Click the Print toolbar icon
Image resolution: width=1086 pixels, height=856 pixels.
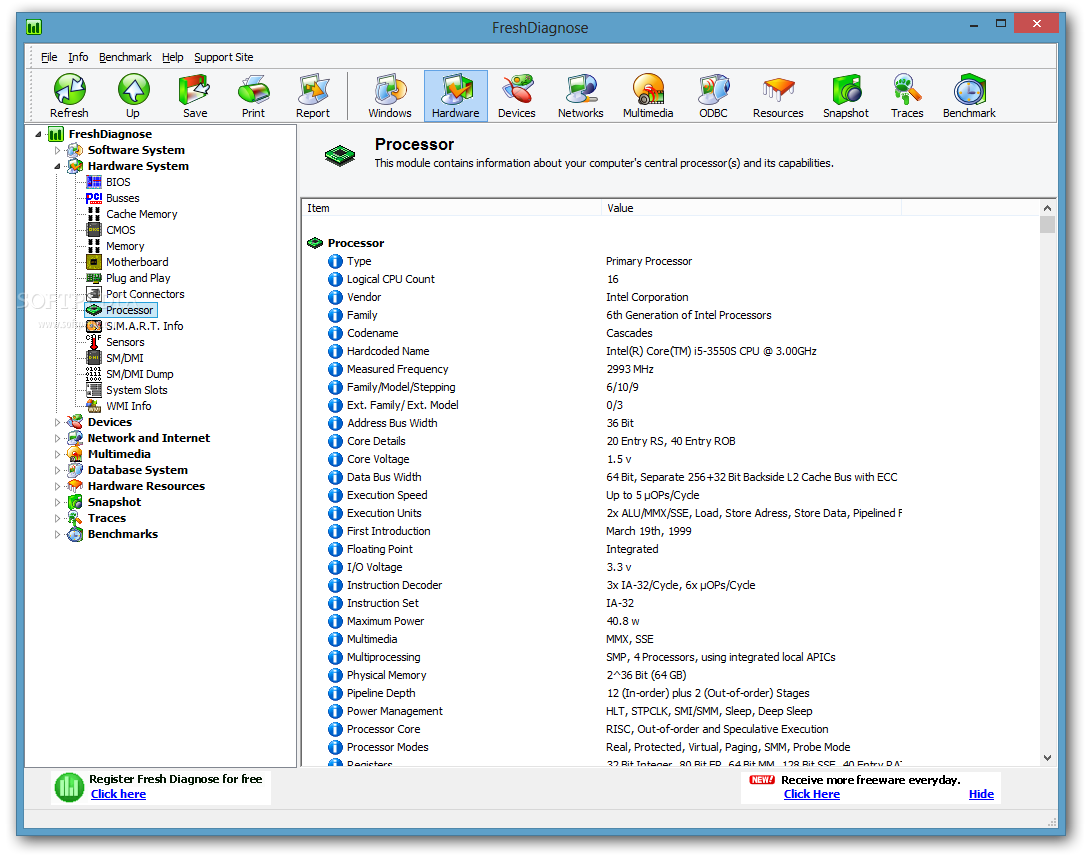tap(253, 96)
